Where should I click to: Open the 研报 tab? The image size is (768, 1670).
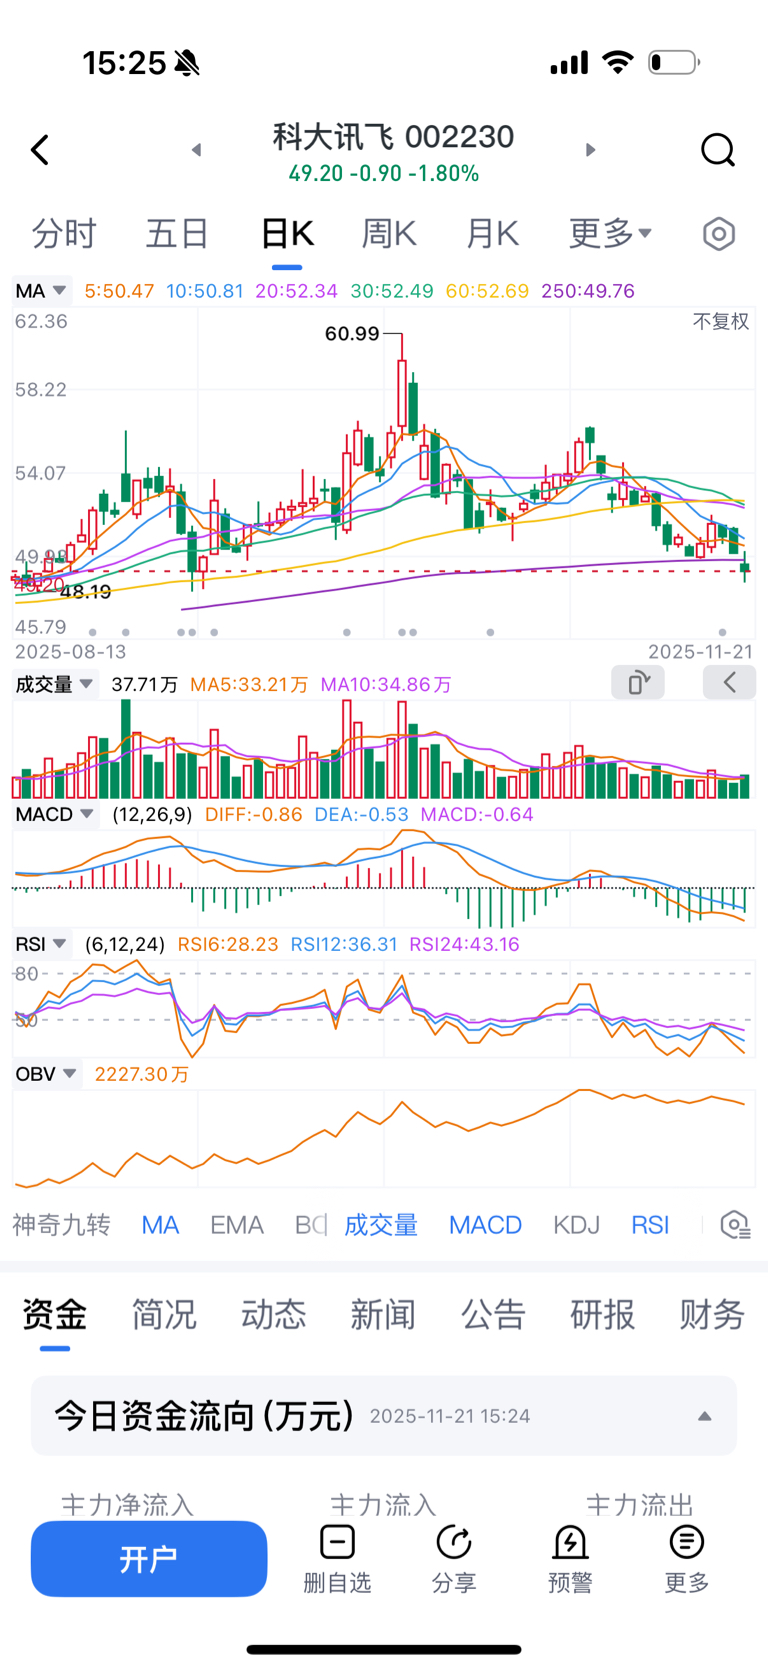(602, 1314)
